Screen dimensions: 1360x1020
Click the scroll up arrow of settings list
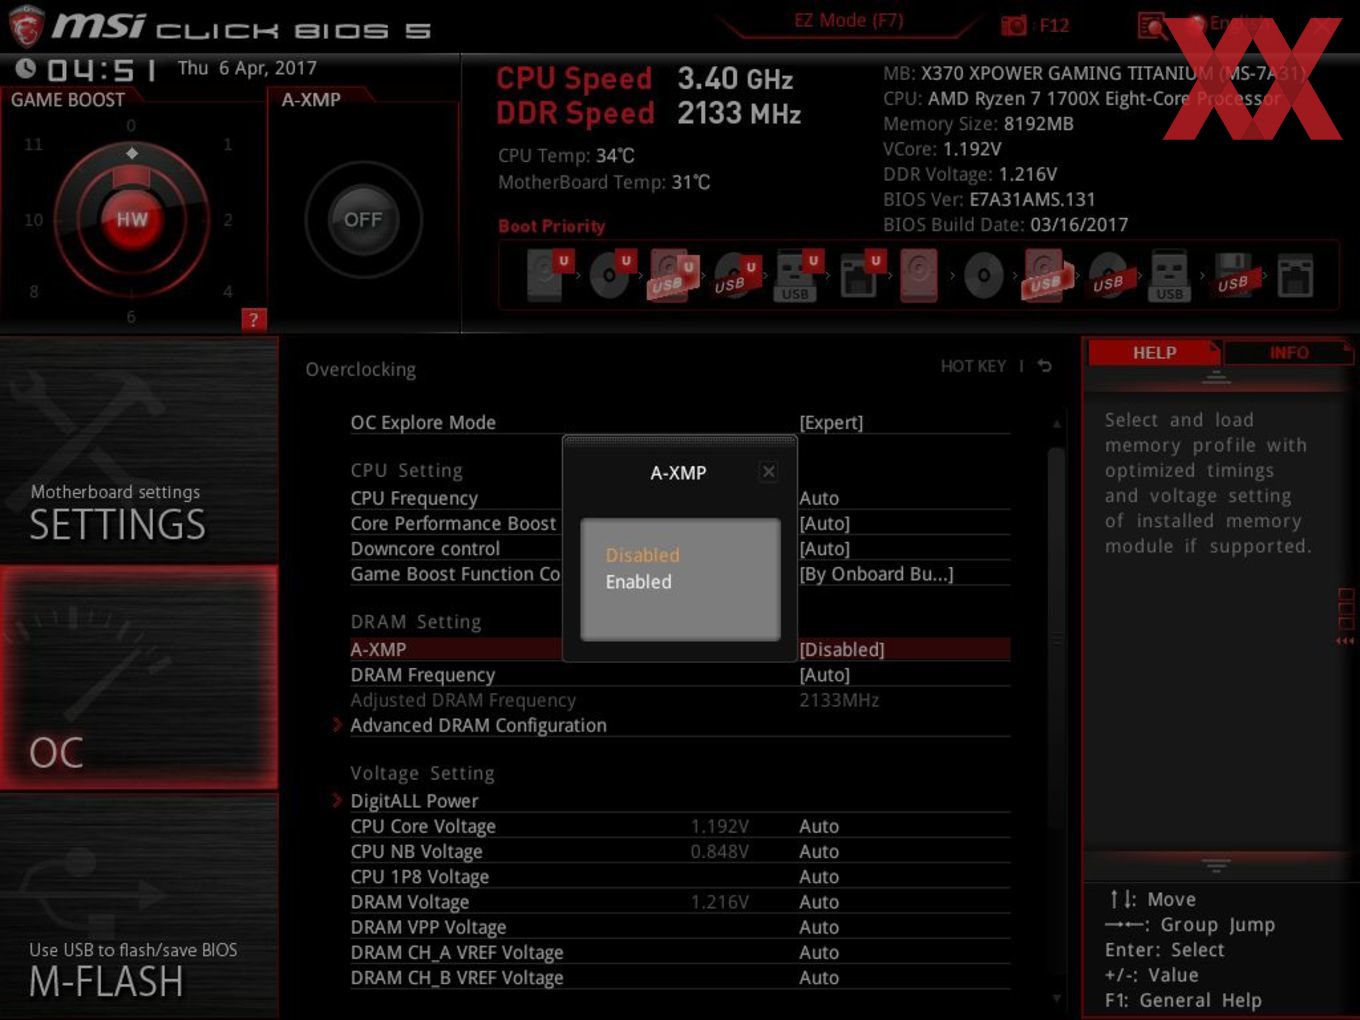(1056, 424)
